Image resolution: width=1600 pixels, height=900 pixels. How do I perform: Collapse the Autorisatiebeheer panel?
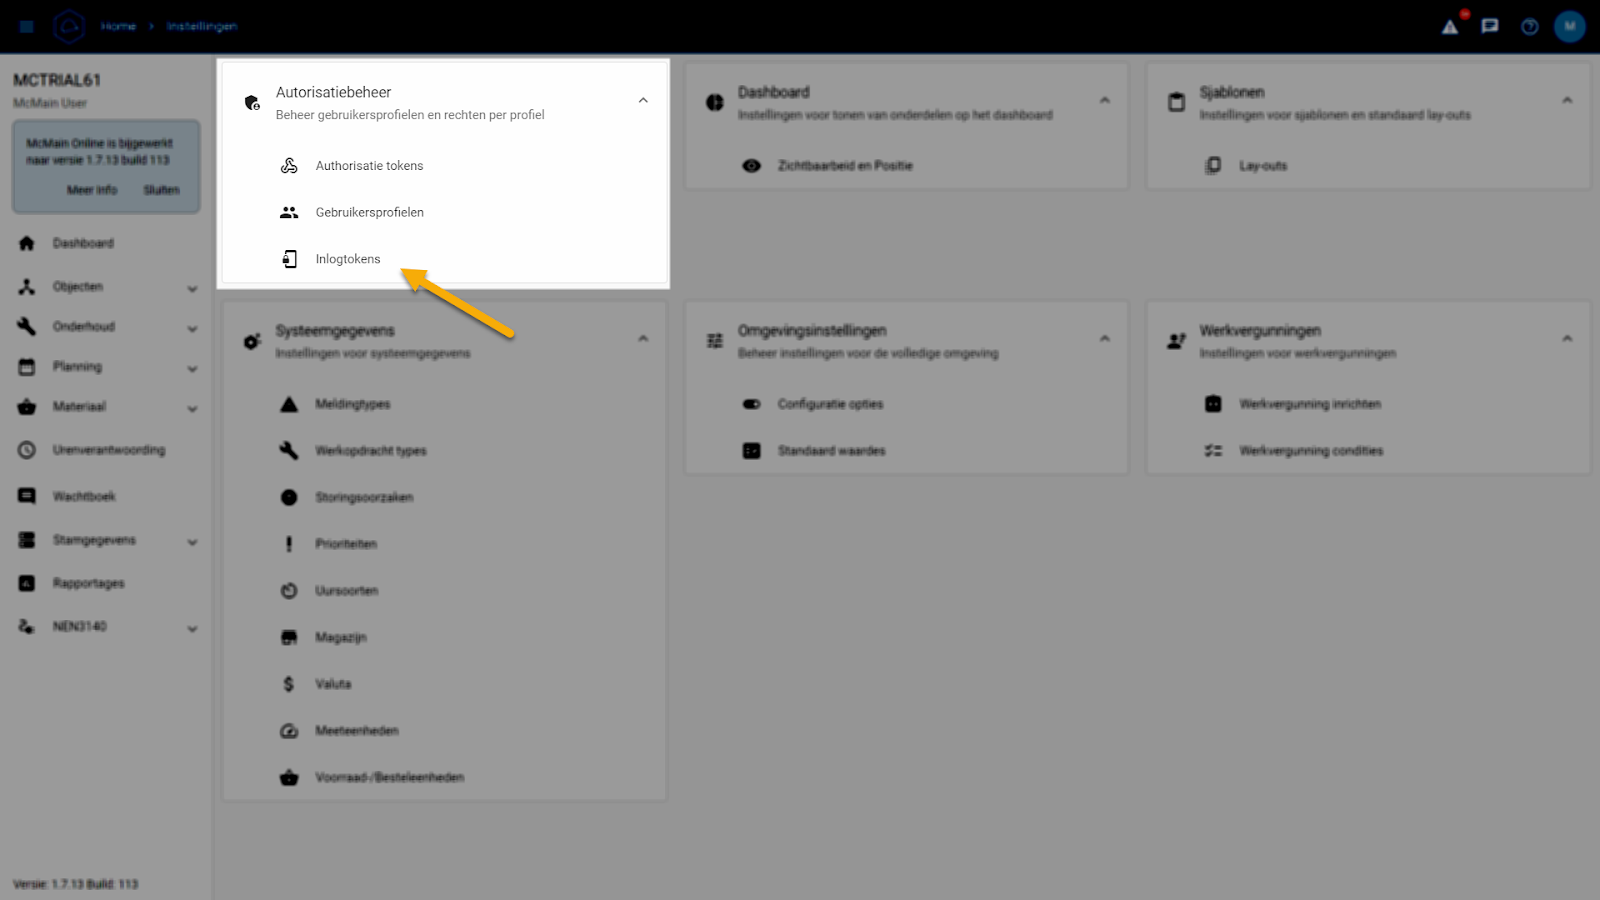[x=643, y=101]
